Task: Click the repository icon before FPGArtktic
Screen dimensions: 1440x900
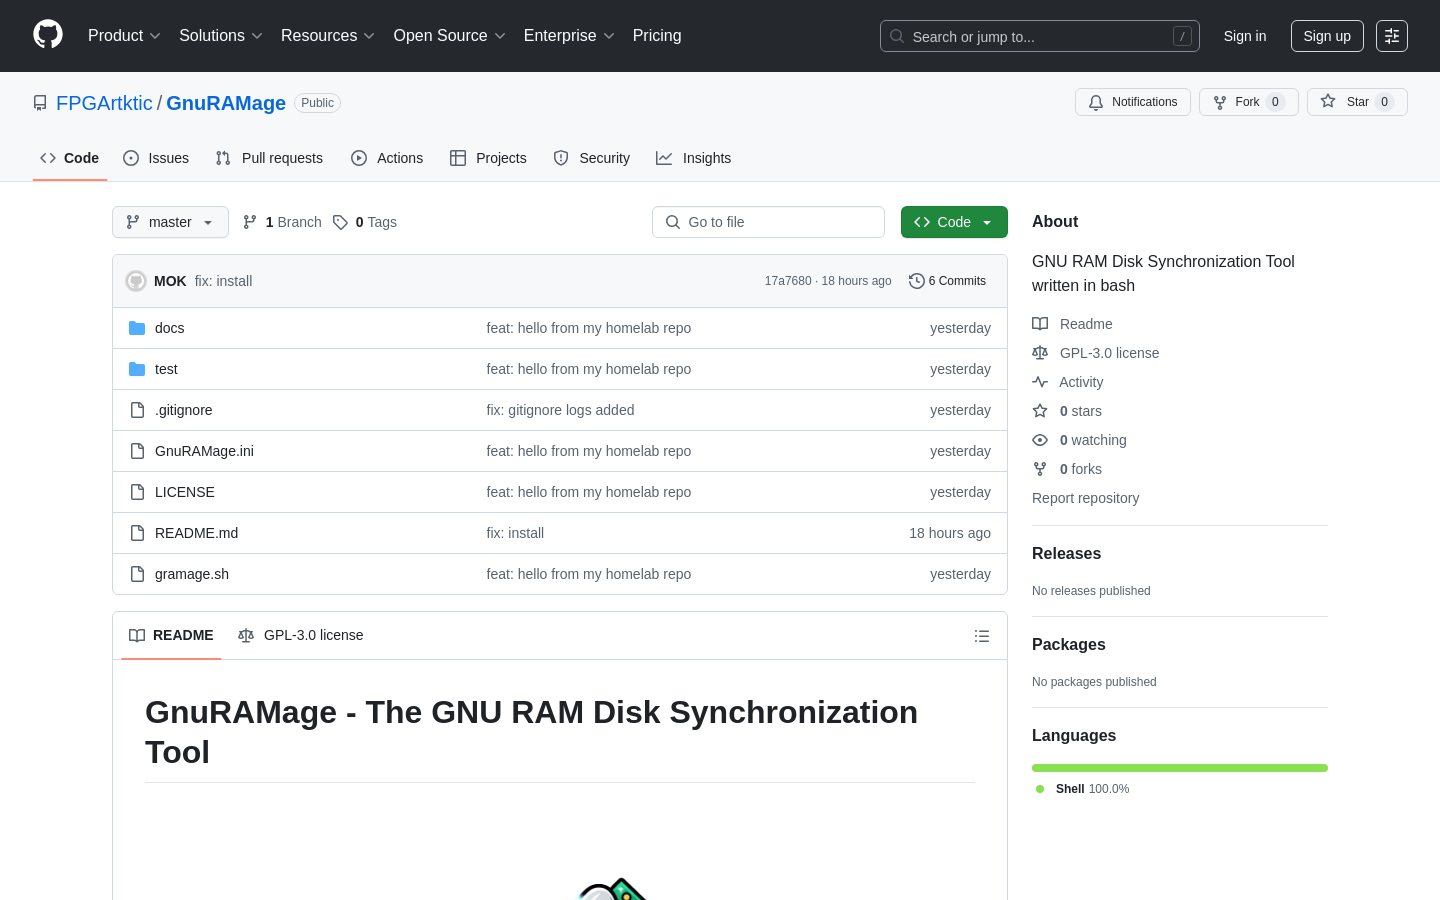Action: [40, 103]
